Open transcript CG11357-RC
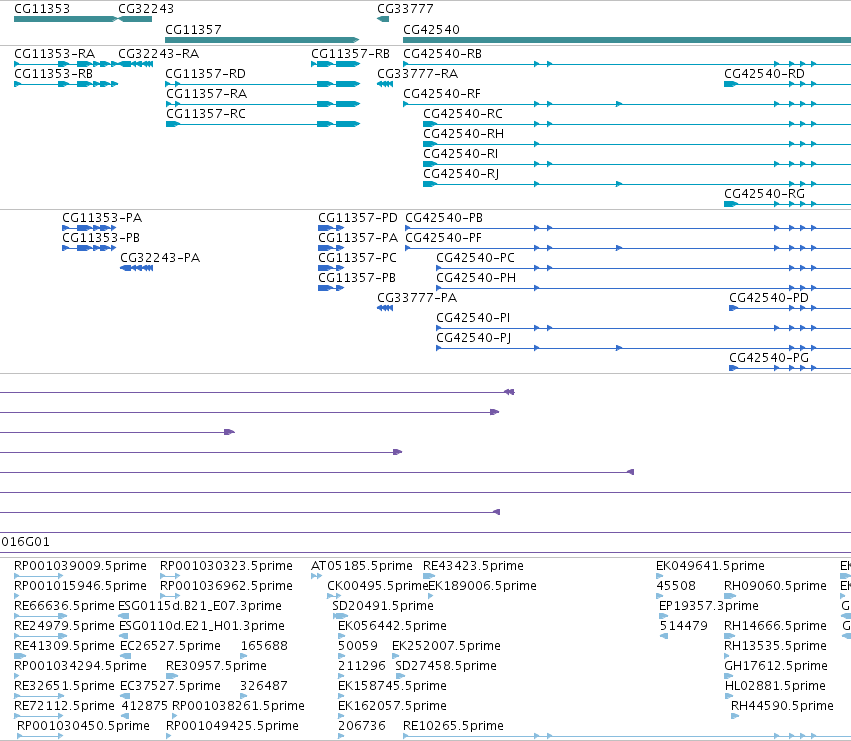Screen dimensions: 851x741 [206, 114]
